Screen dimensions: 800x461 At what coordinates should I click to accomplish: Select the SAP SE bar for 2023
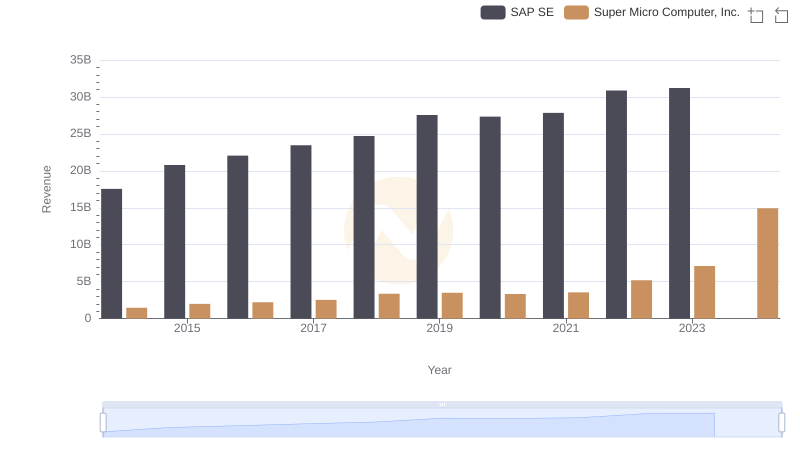pos(679,203)
